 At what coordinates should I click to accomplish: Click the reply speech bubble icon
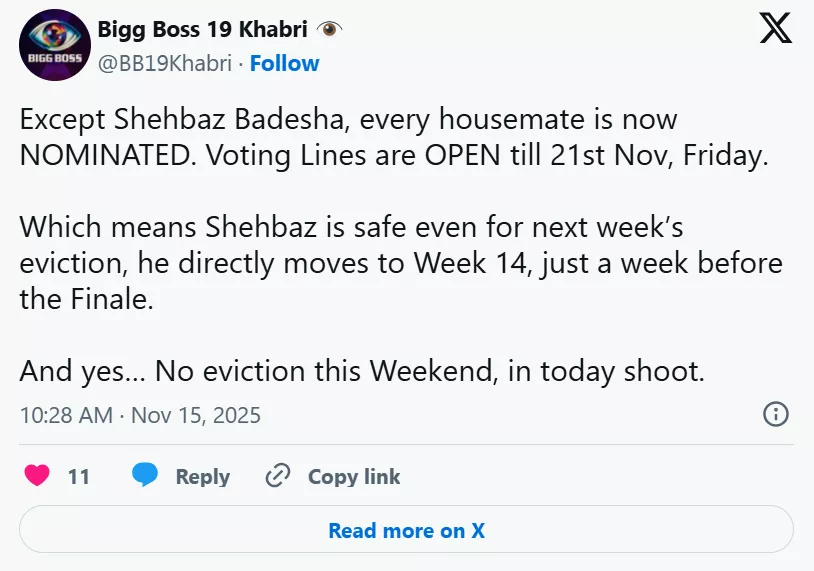pos(145,476)
